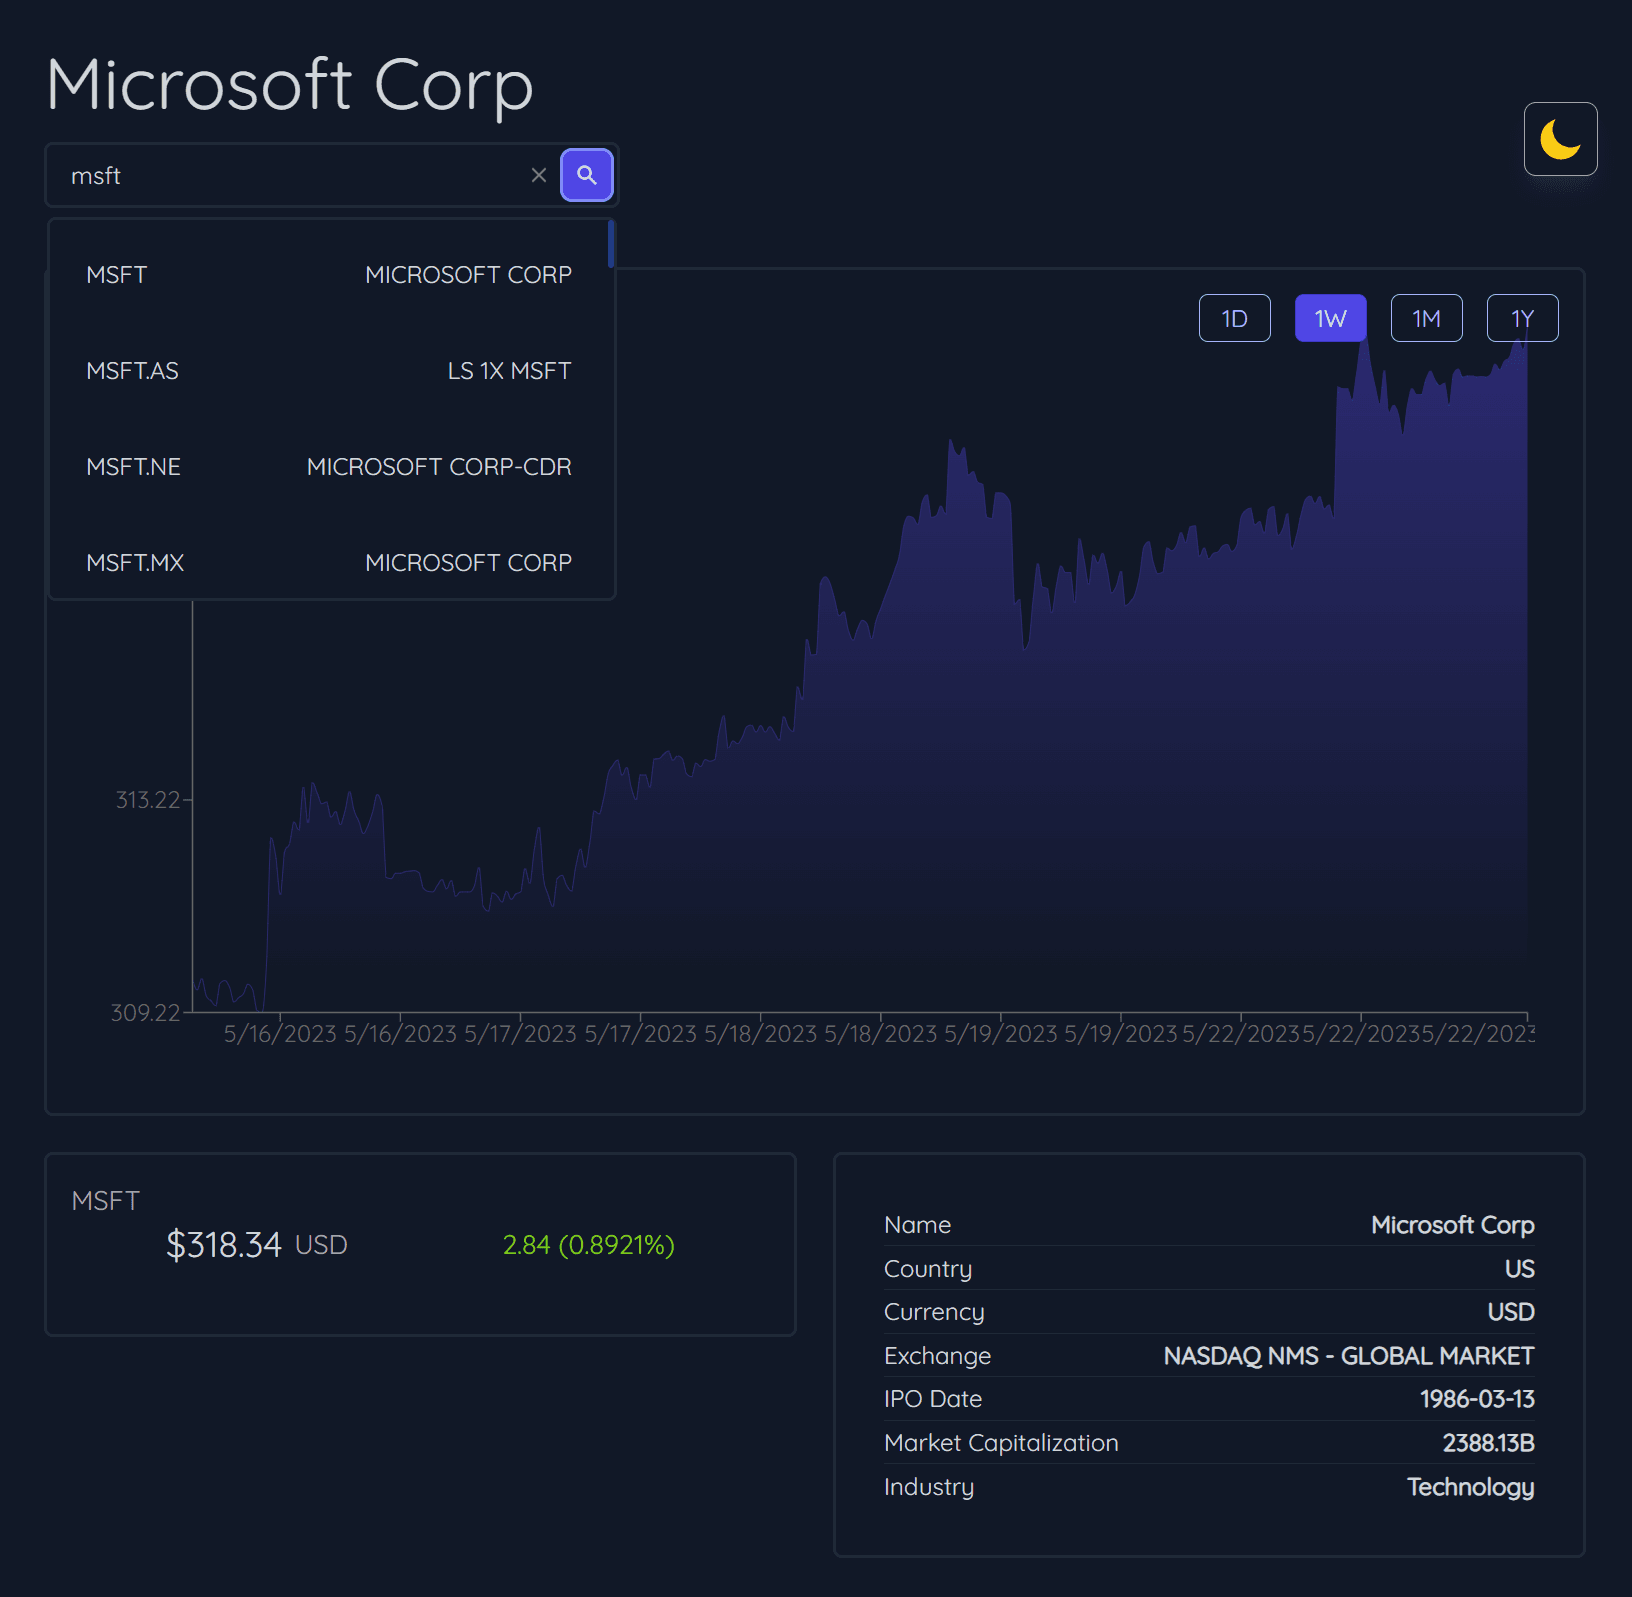
Task: Click the Microsoft Corp page heading
Action: click(290, 84)
